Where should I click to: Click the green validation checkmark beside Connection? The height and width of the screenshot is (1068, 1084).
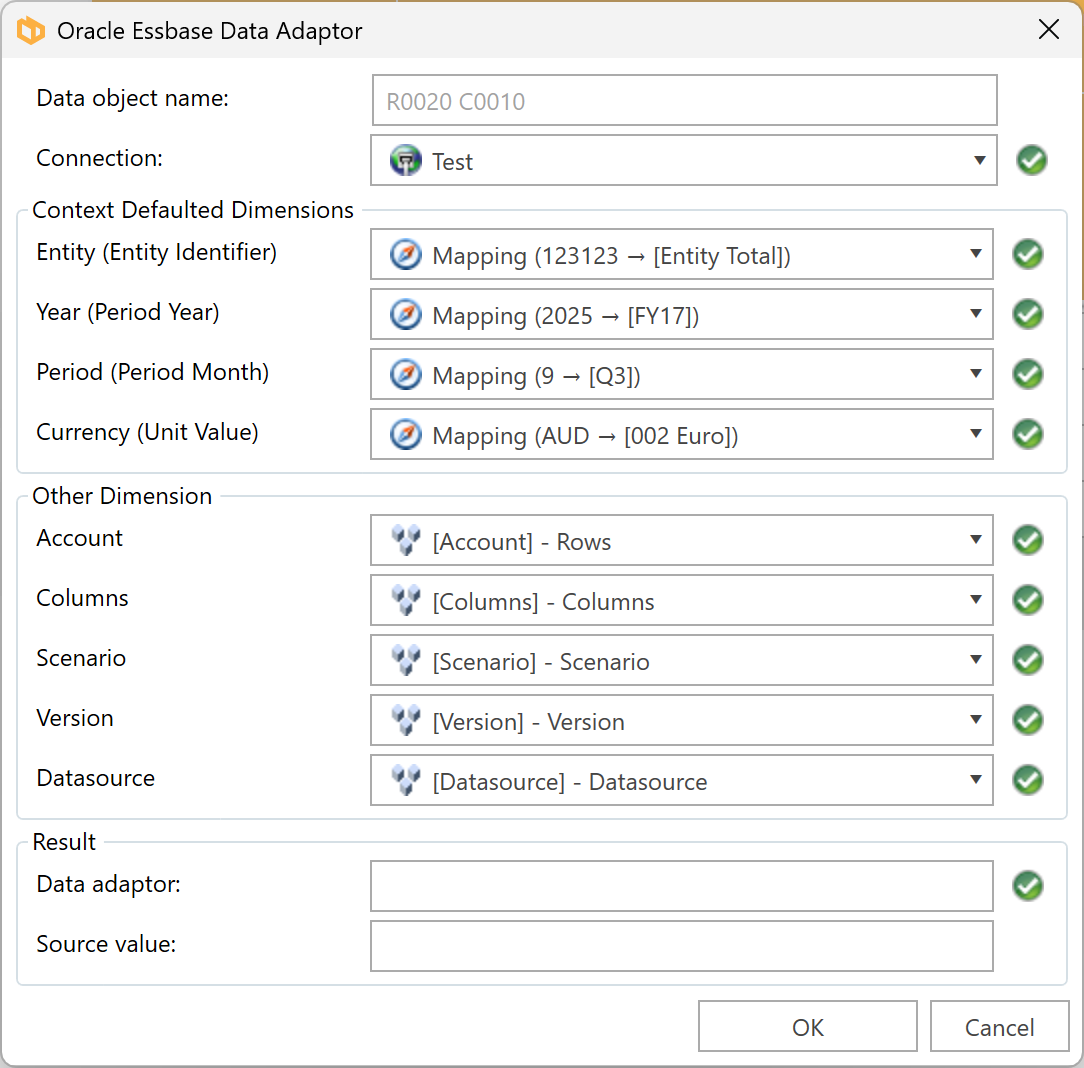pos(1031,160)
